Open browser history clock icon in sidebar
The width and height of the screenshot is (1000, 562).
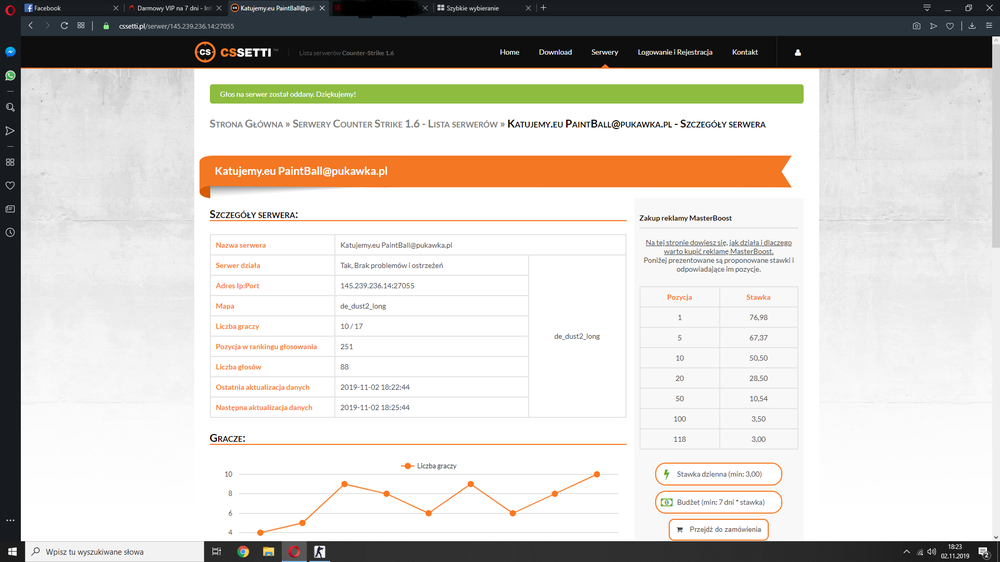pyautogui.click(x=10, y=232)
